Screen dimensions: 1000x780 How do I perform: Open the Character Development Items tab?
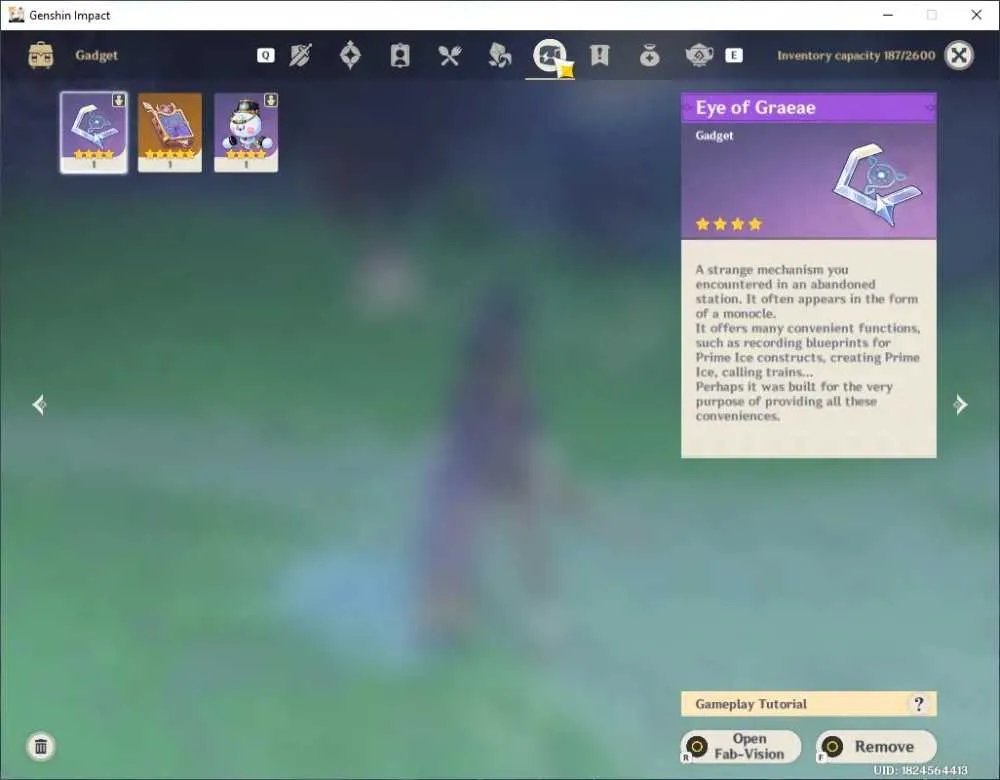point(400,55)
